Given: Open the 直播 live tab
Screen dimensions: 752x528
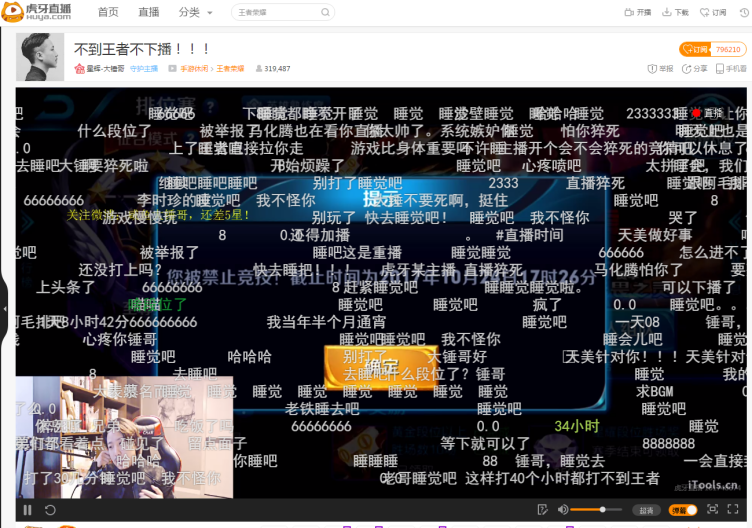Looking at the screenshot, I should [x=149, y=12].
